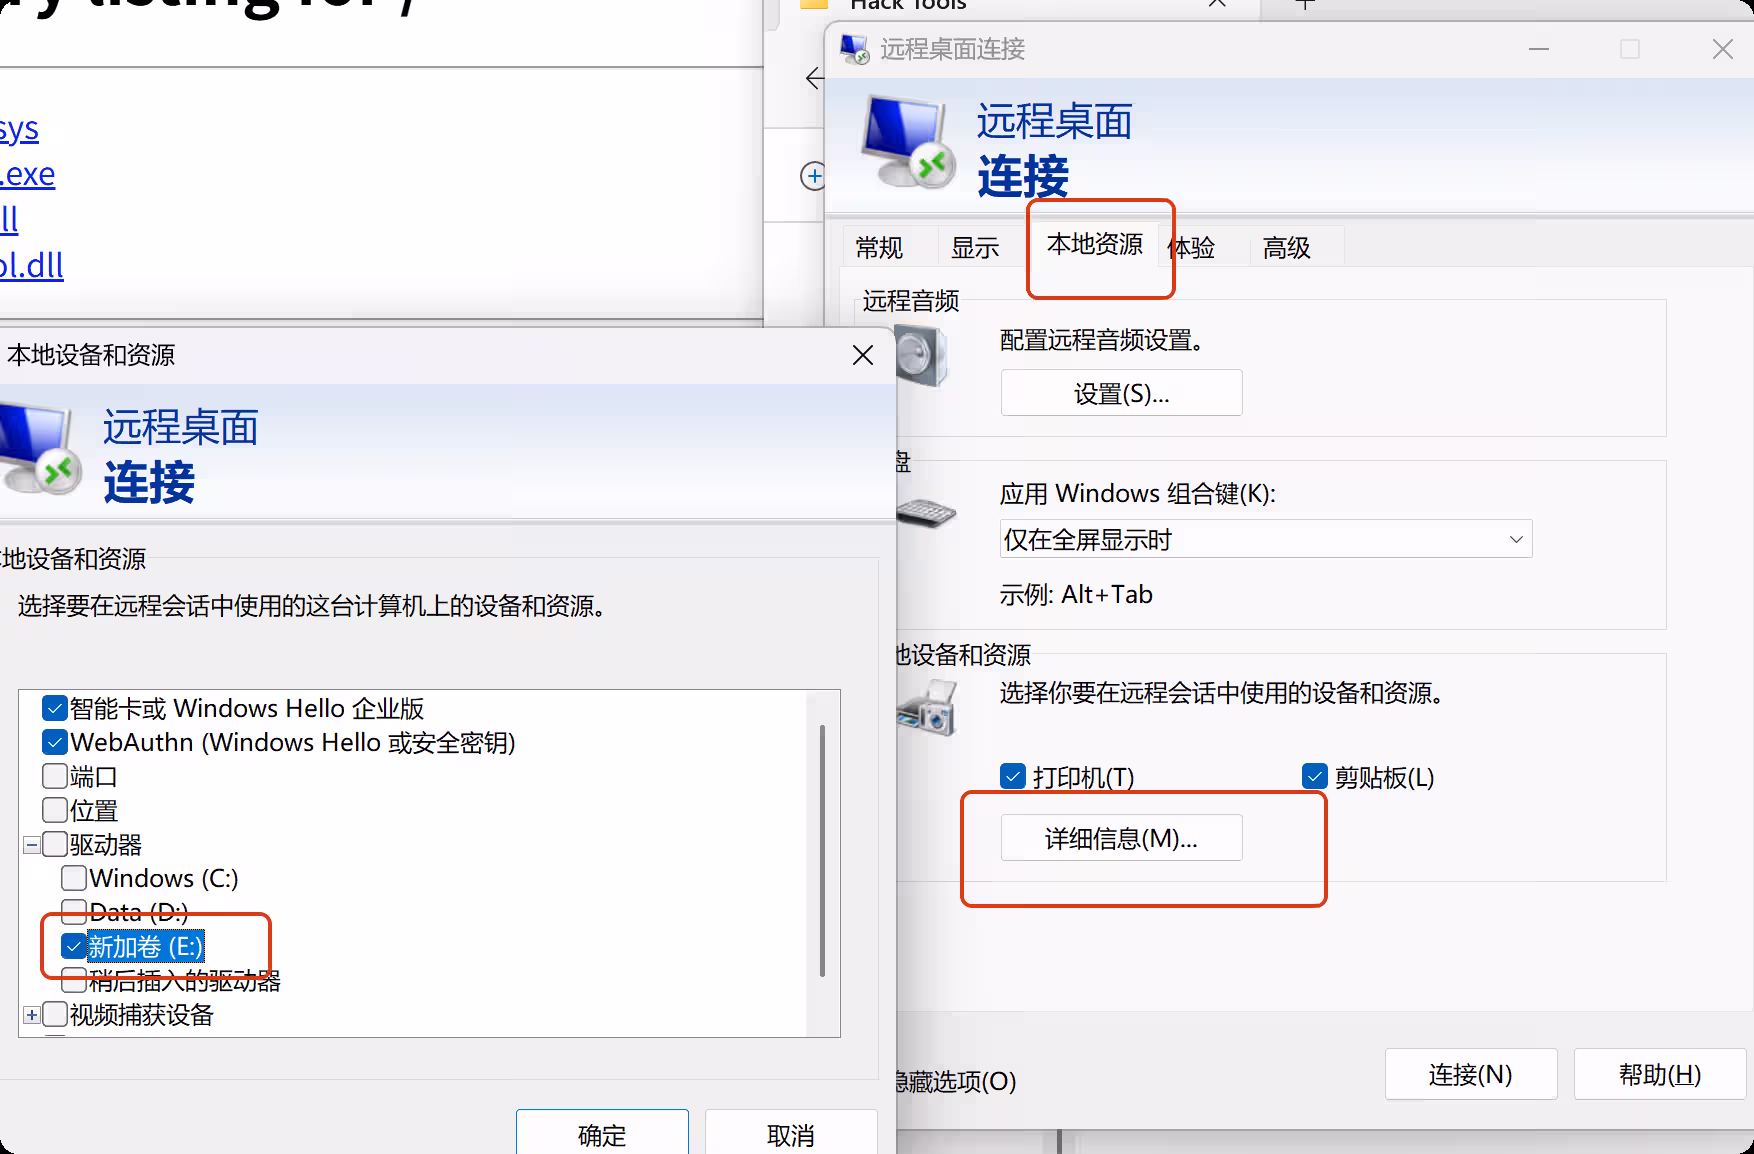Click the 详细信息(M)... button
This screenshot has width=1754, height=1154.
pyautogui.click(x=1122, y=838)
